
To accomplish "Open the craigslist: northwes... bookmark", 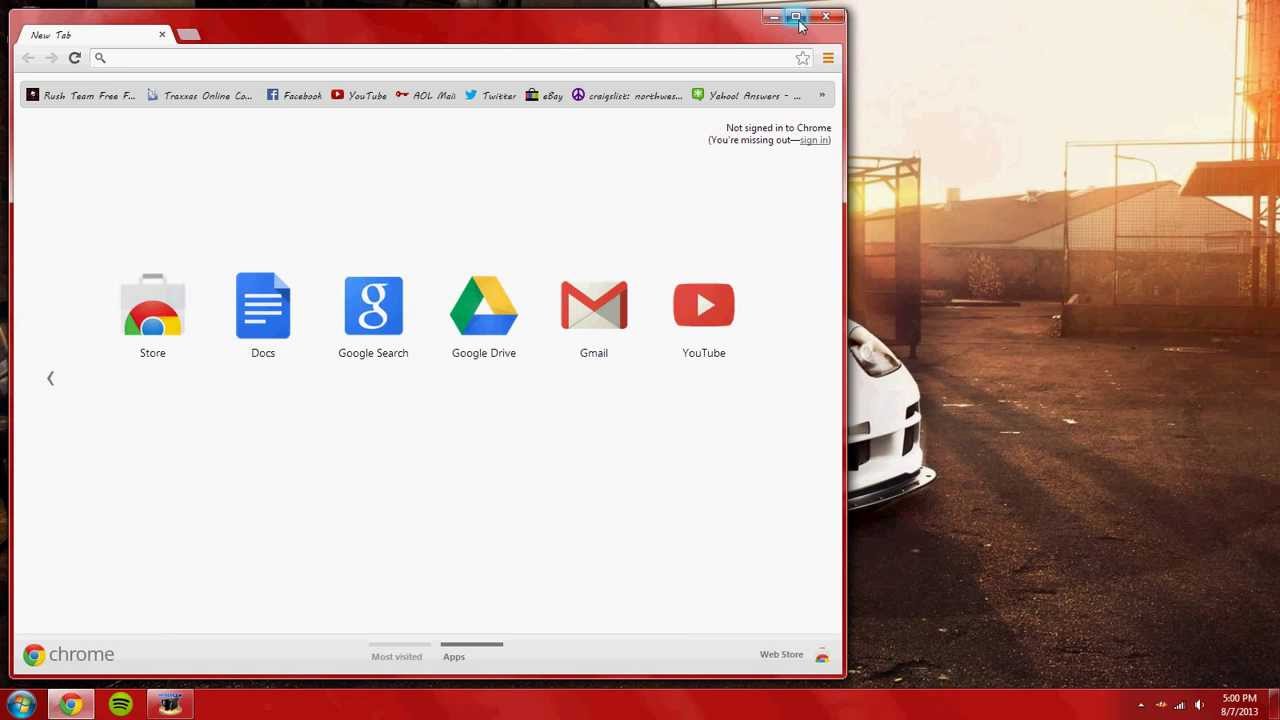I will pyautogui.click(x=627, y=96).
